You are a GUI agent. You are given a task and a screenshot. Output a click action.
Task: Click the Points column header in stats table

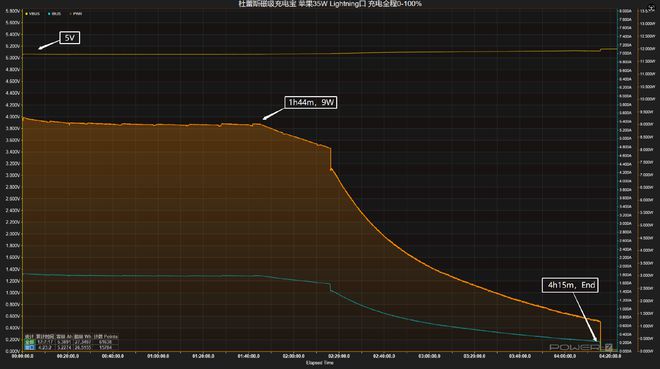pos(111,337)
